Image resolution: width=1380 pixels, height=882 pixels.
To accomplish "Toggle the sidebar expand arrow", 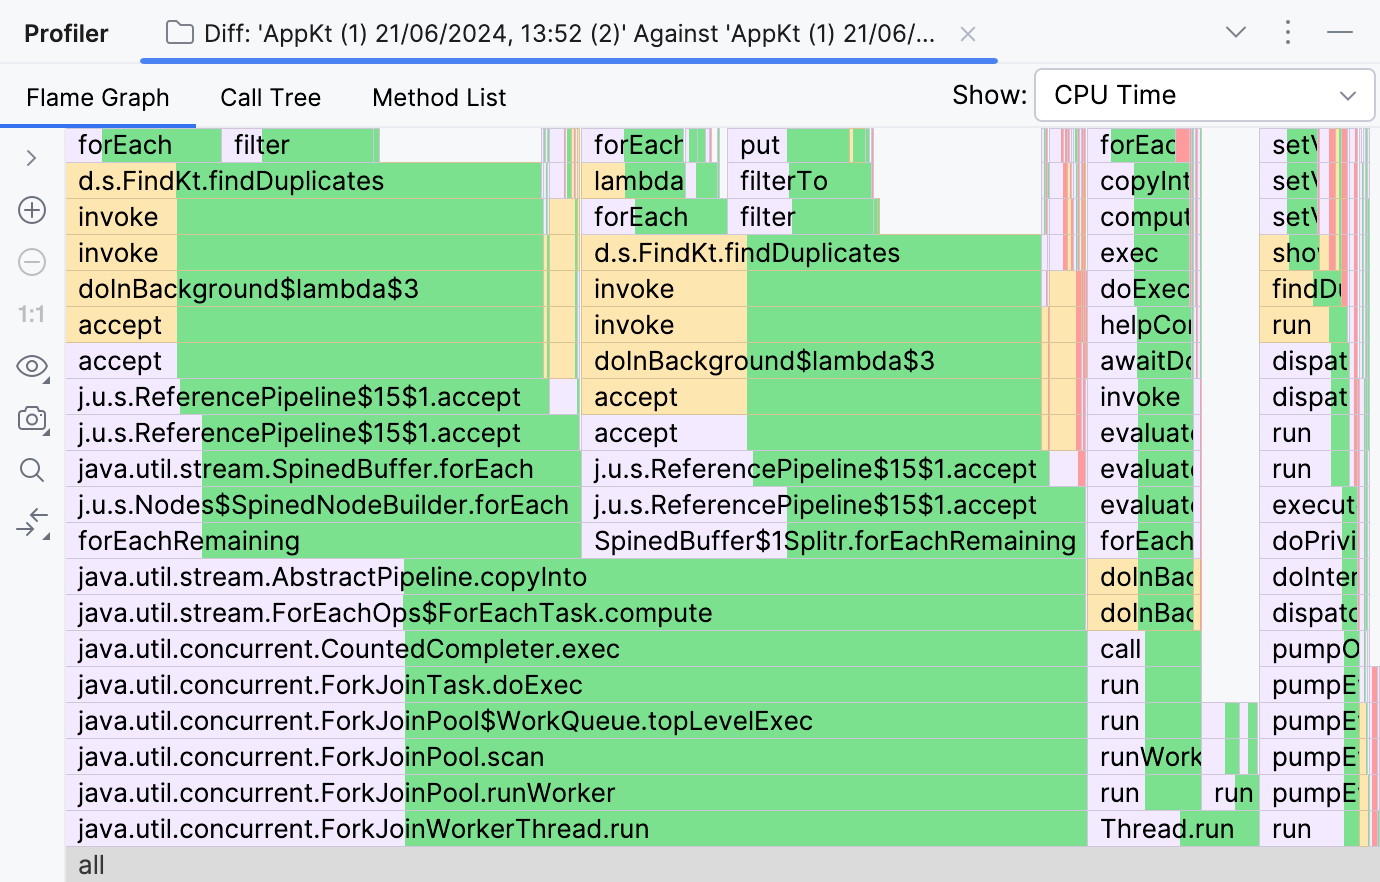I will [31, 158].
